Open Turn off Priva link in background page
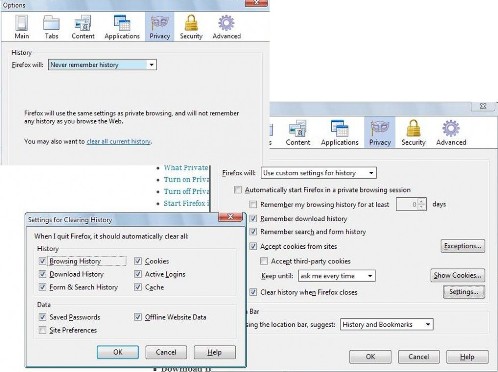 pos(186,191)
